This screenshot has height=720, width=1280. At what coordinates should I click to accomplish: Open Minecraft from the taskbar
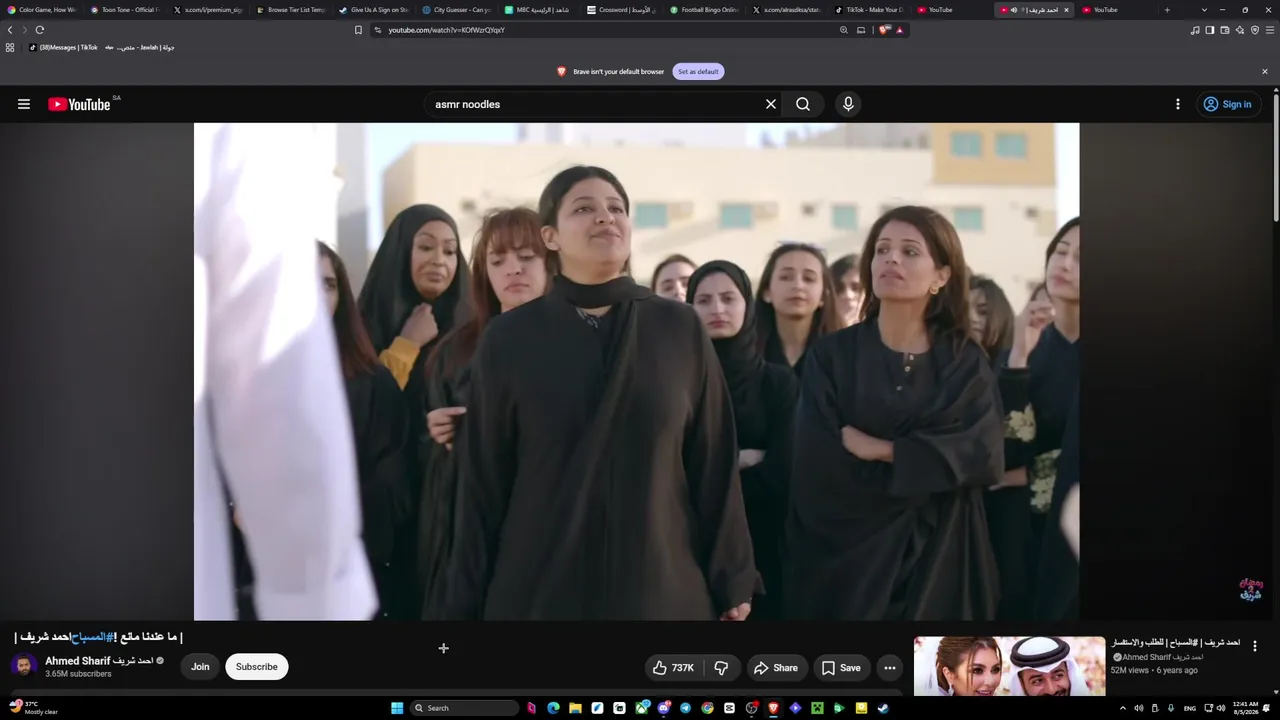click(x=817, y=708)
